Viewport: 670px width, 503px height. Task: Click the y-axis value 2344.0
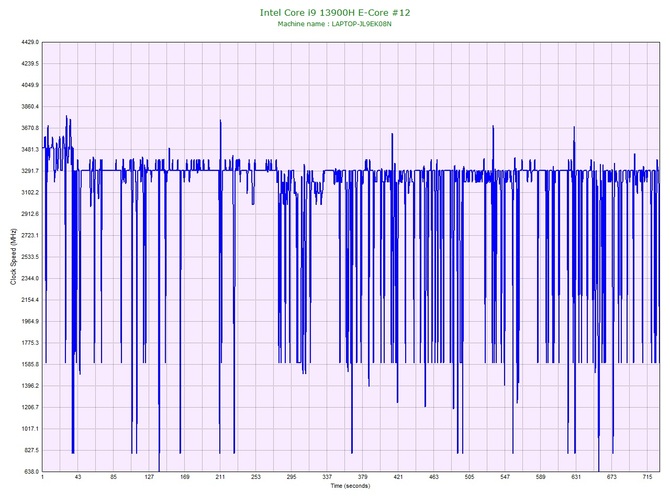pos(30,278)
